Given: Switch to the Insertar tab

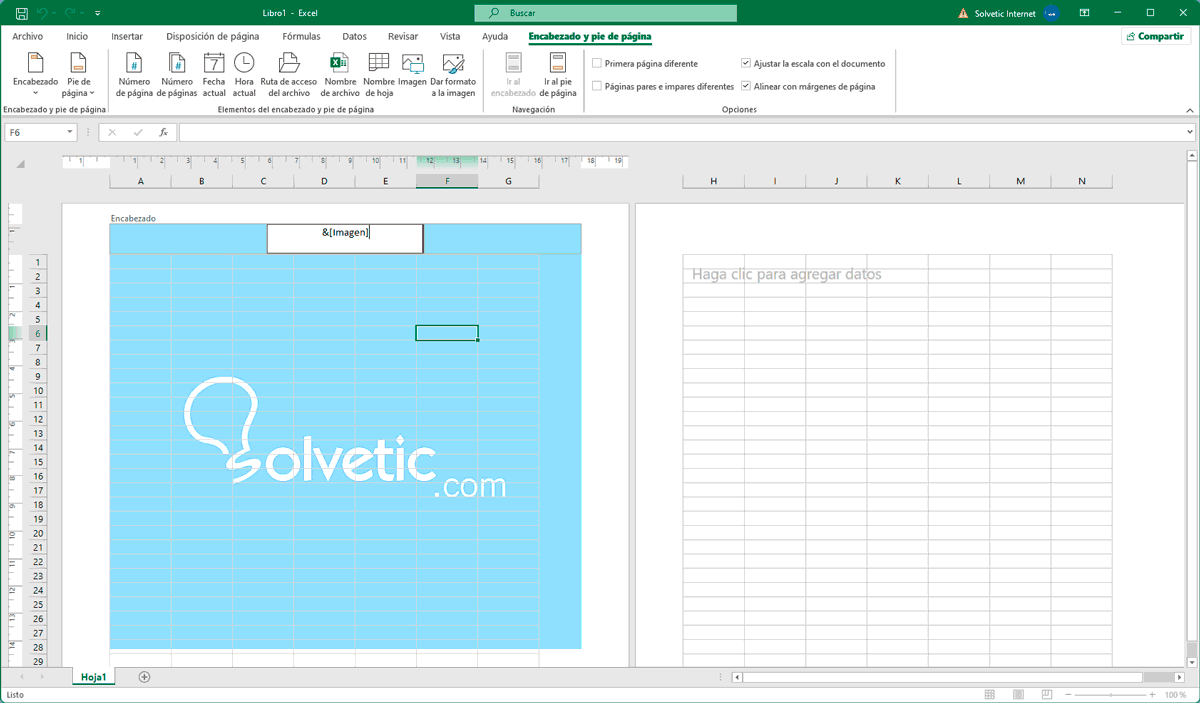Looking at the screenshot, I should point(127,36).
